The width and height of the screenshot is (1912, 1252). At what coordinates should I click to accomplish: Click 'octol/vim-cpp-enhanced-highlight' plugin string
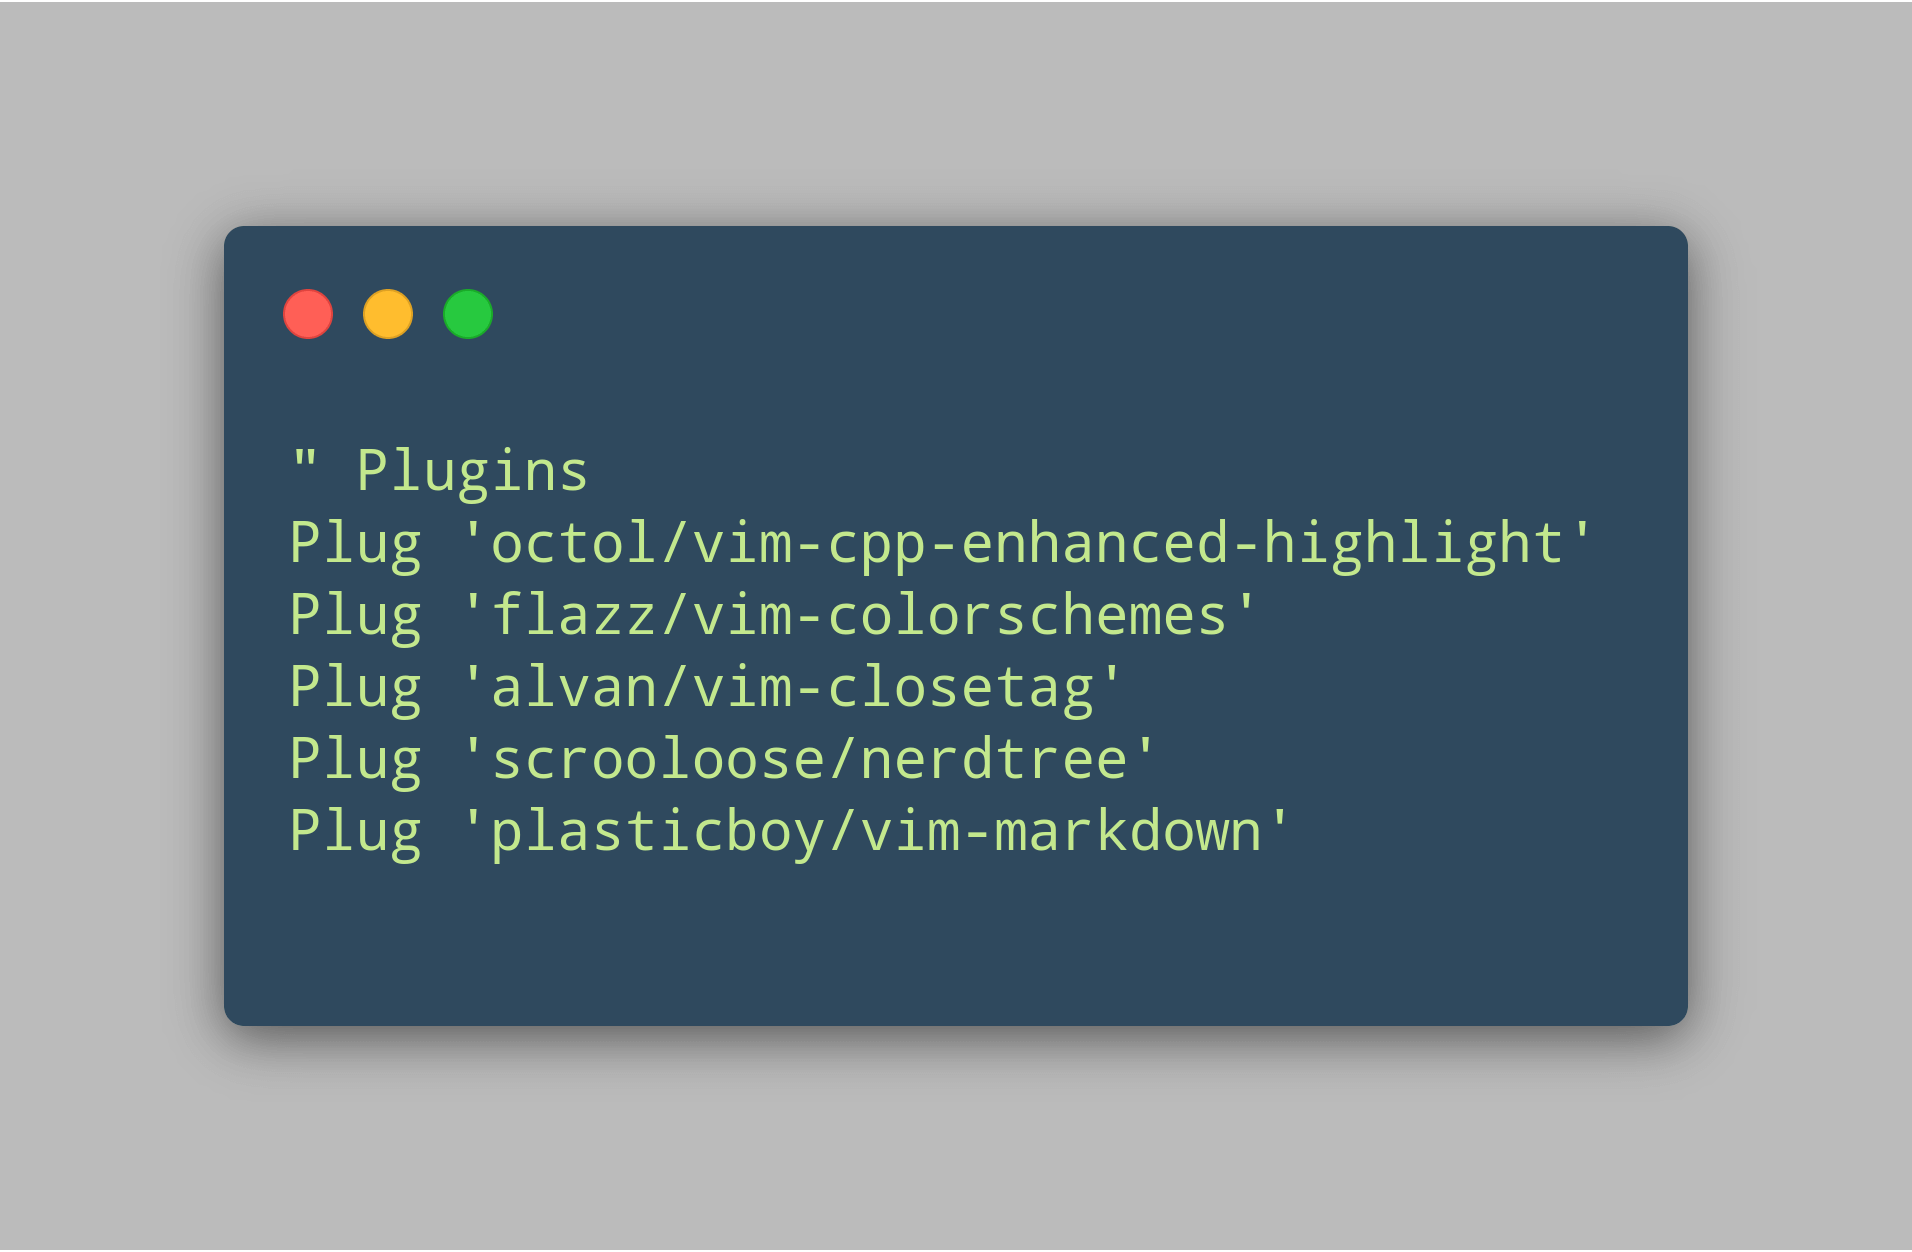pyautogui.click(x=1026, y=544)
